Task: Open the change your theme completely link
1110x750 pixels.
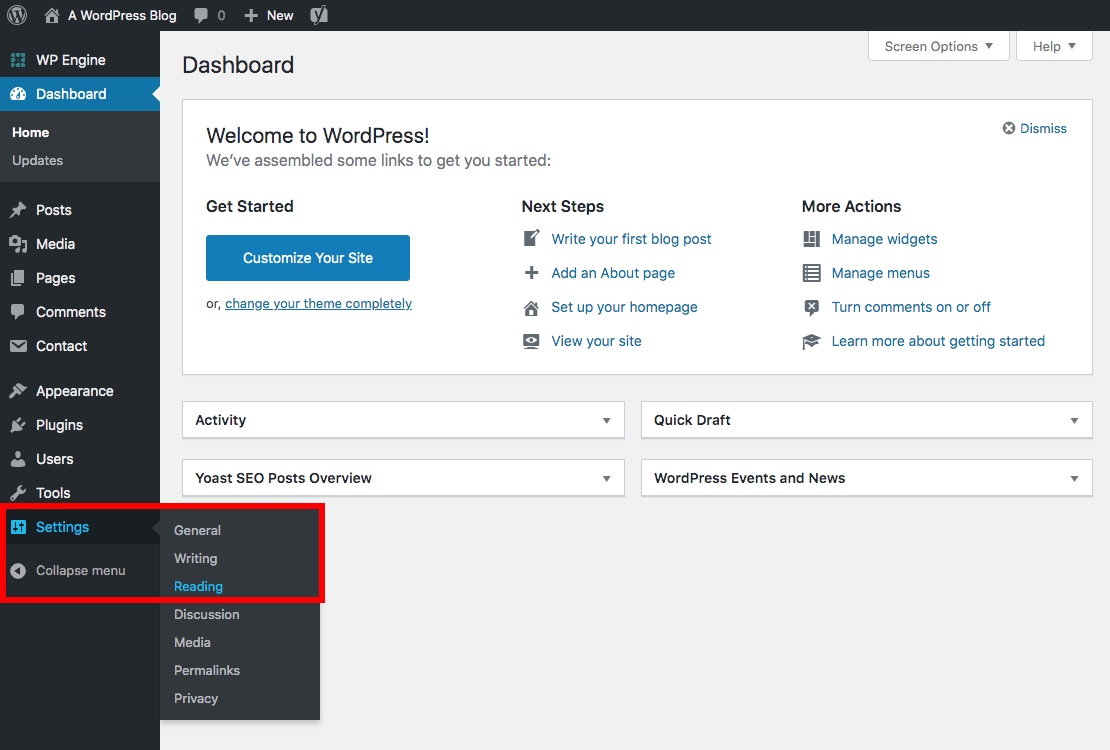Action: click(318, 303)
